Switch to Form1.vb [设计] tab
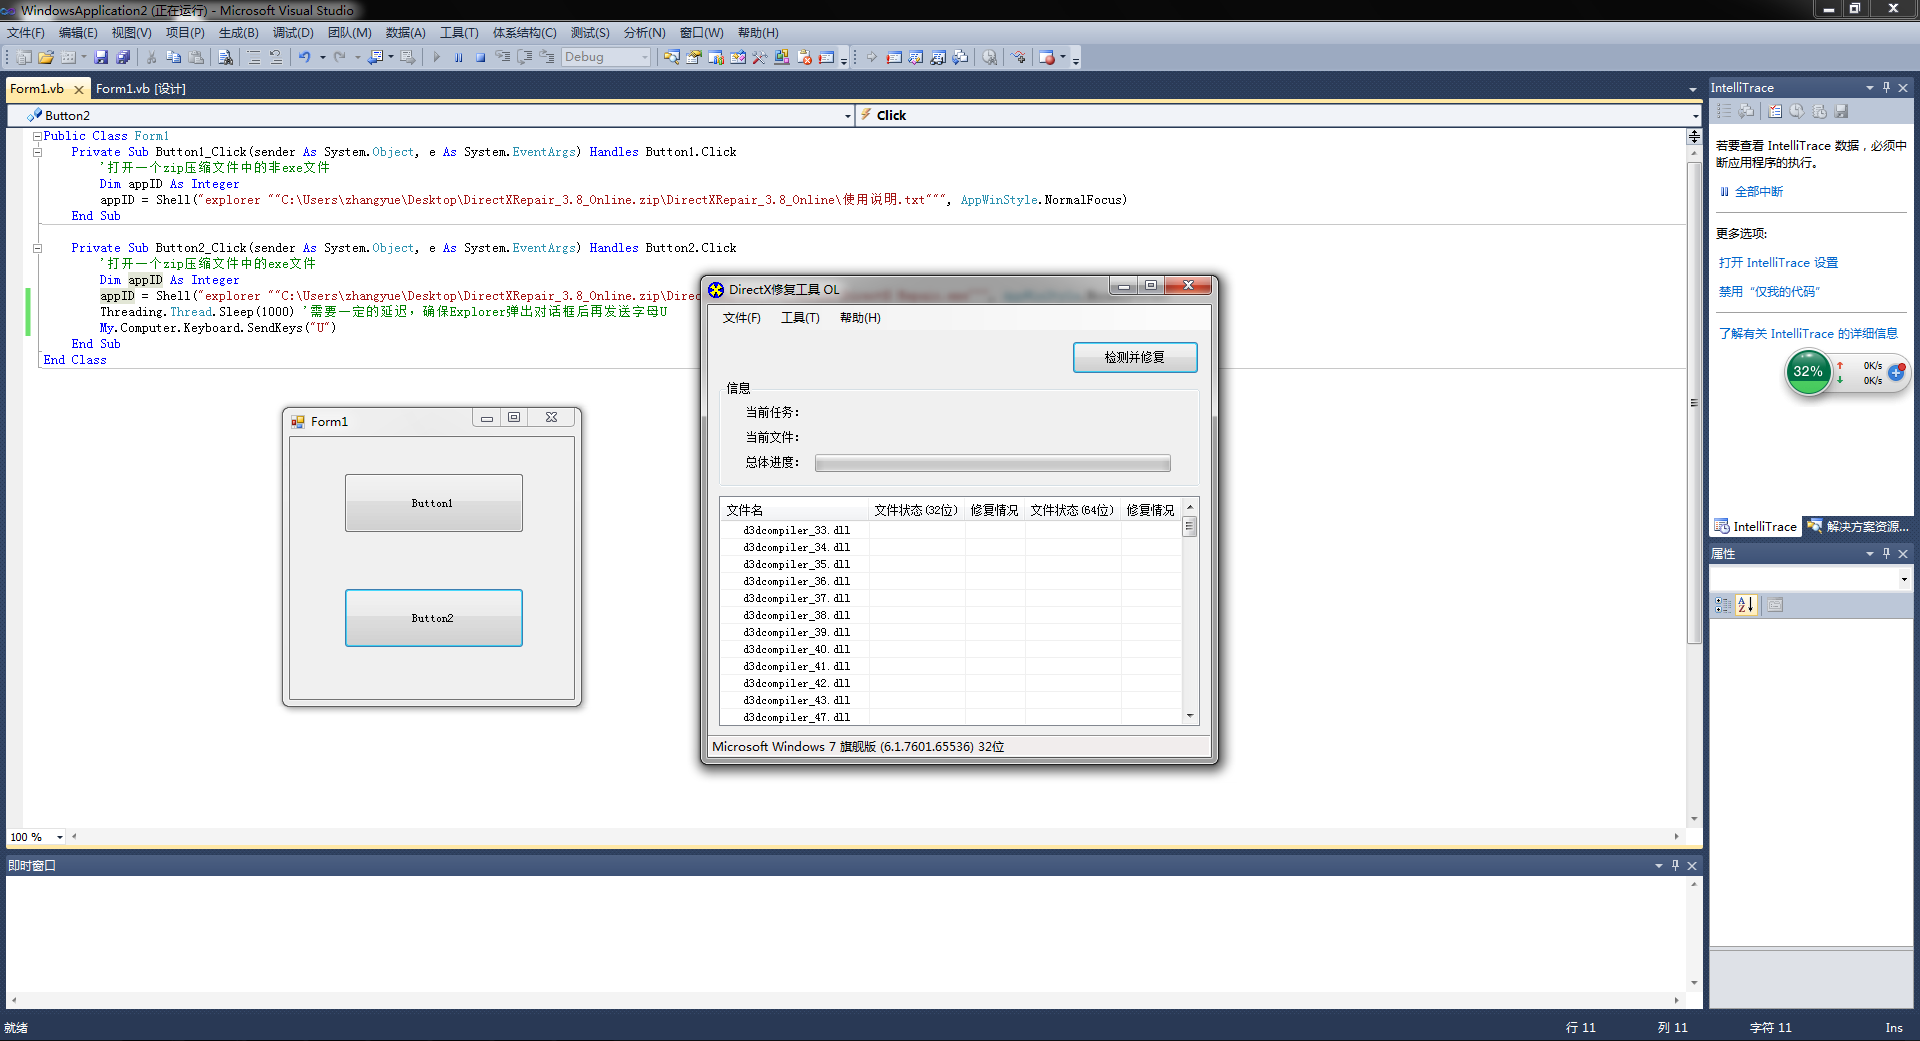1920x1041 pixels. tap(141, 89)
